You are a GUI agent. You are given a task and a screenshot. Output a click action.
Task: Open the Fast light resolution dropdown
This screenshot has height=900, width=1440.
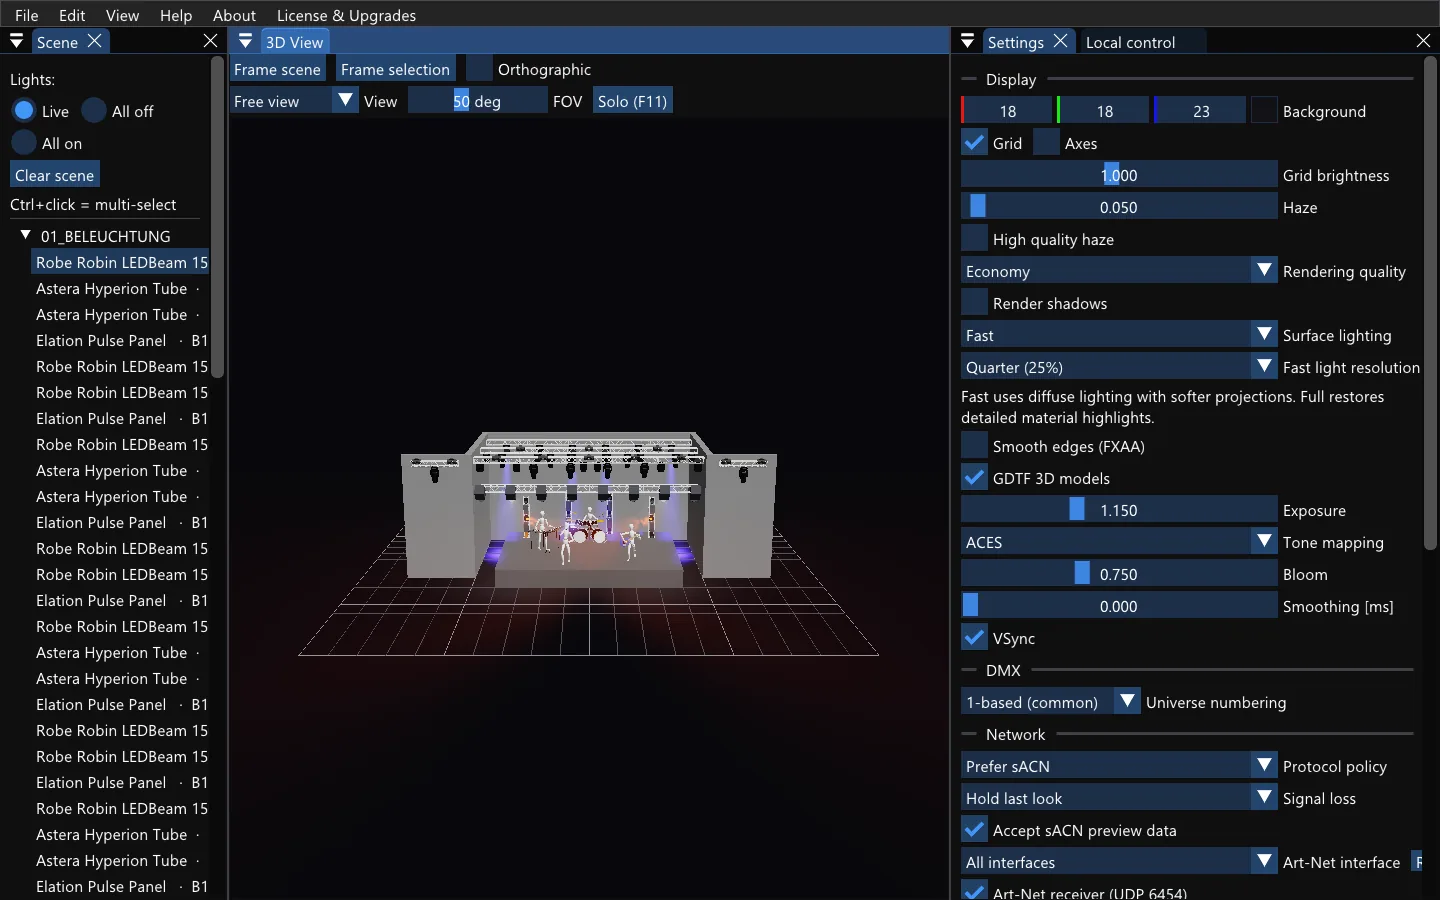1119,367
